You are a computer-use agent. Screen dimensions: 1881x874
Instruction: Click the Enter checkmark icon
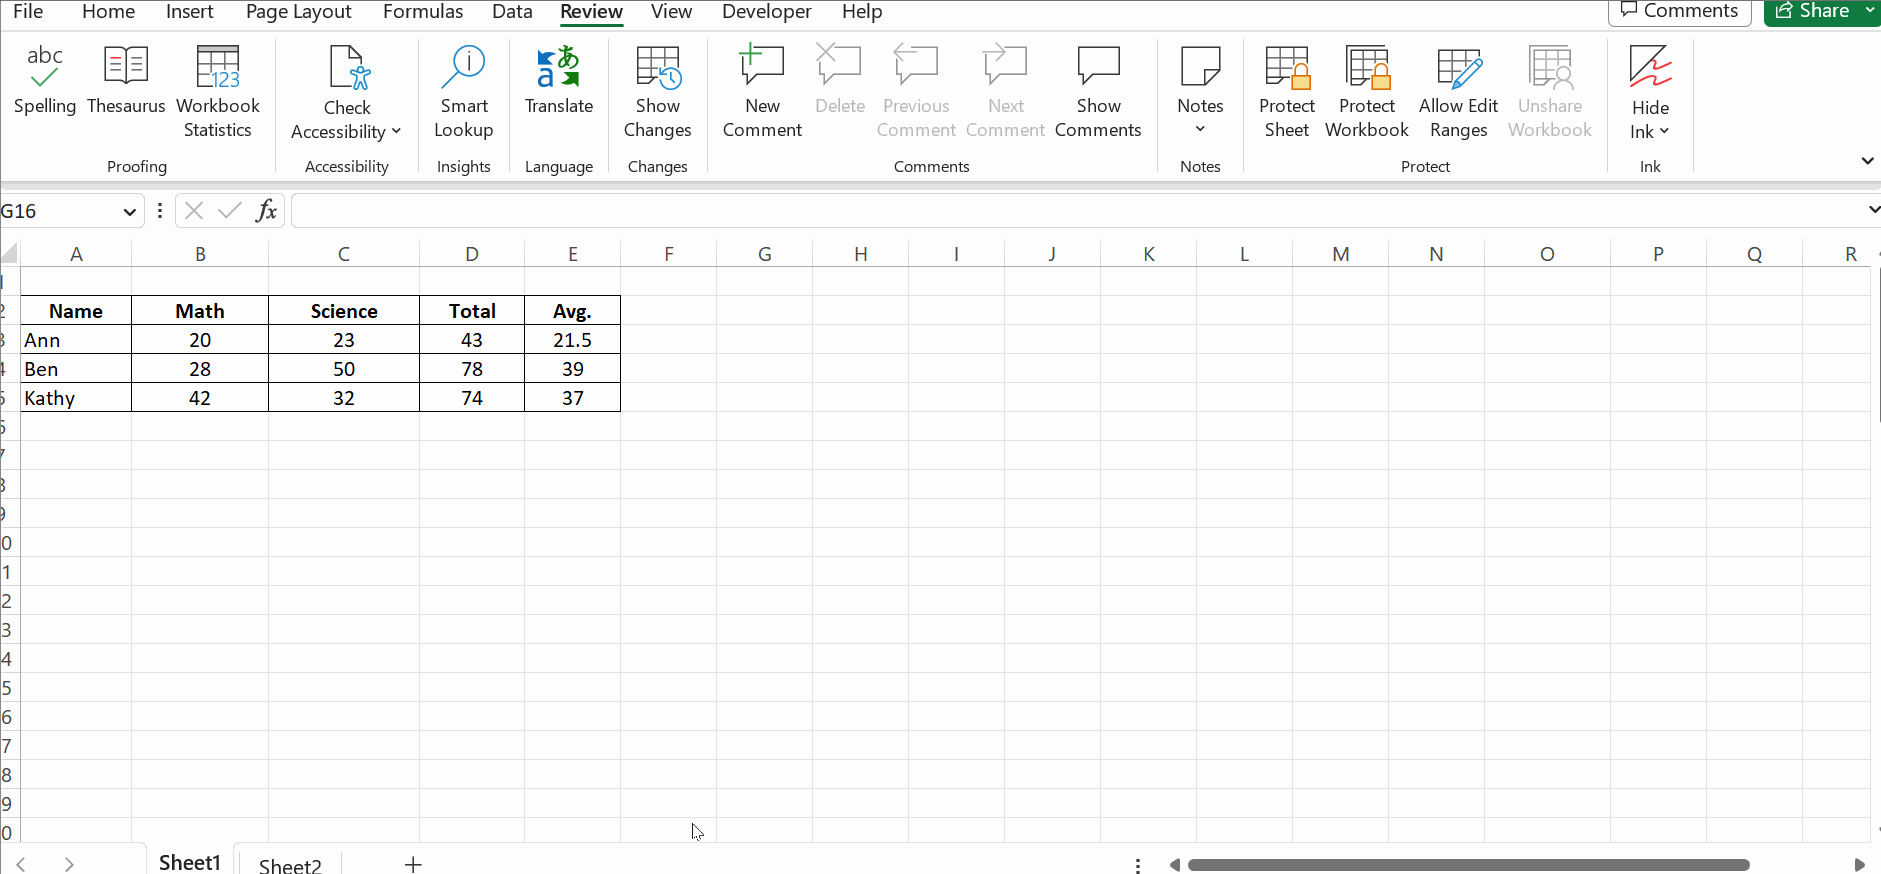pos(230,211)
